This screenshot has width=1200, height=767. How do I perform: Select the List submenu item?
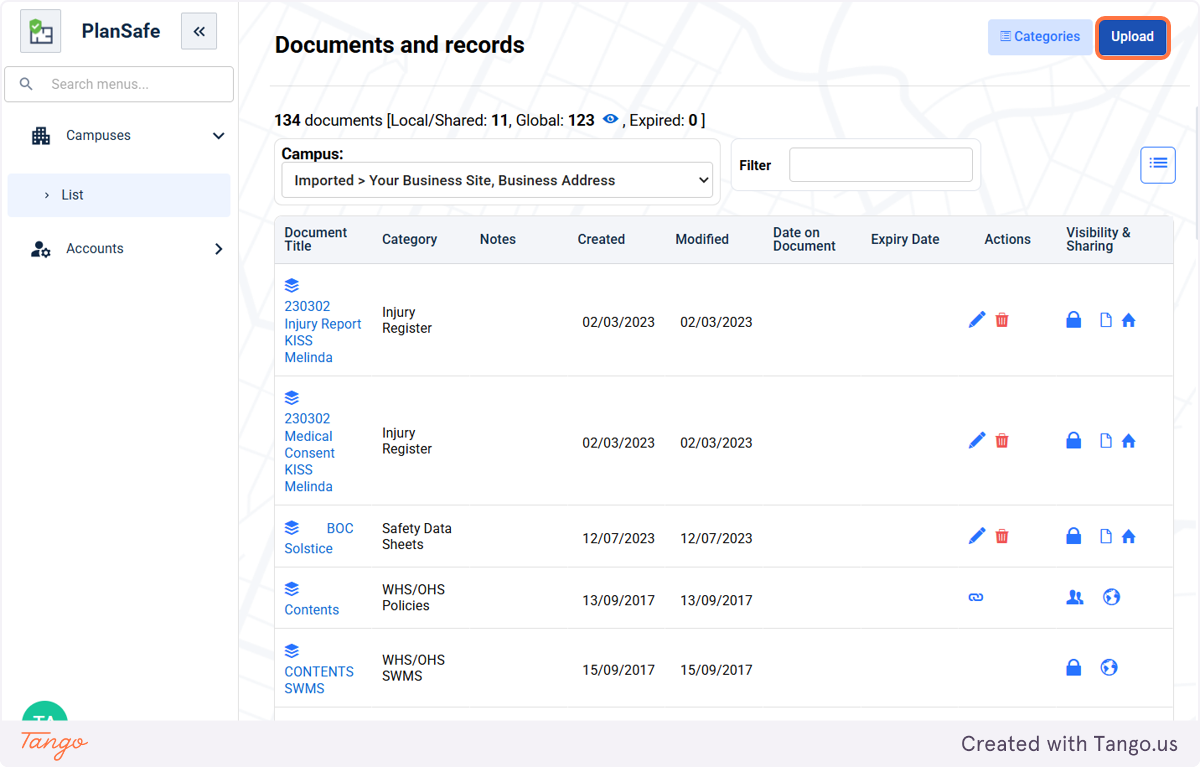pyautogui.click(x=119, y=195)
